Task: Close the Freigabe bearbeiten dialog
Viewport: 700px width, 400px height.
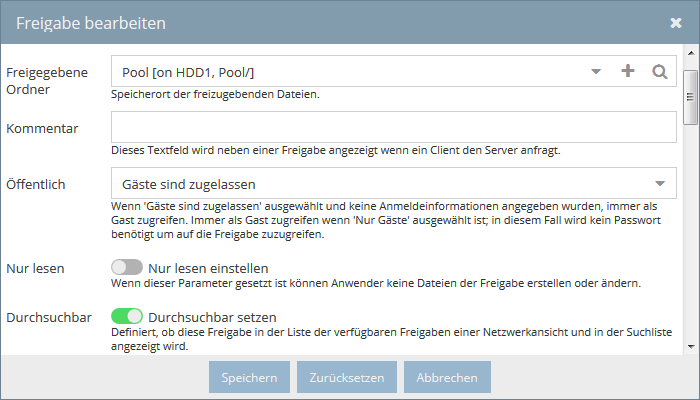Action: point(676,23)
